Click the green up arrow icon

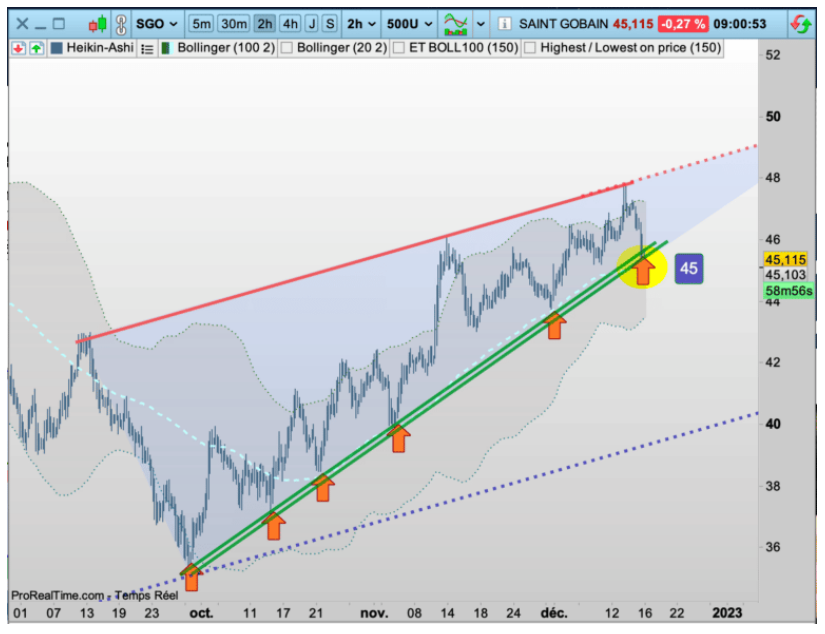[36, 48]
